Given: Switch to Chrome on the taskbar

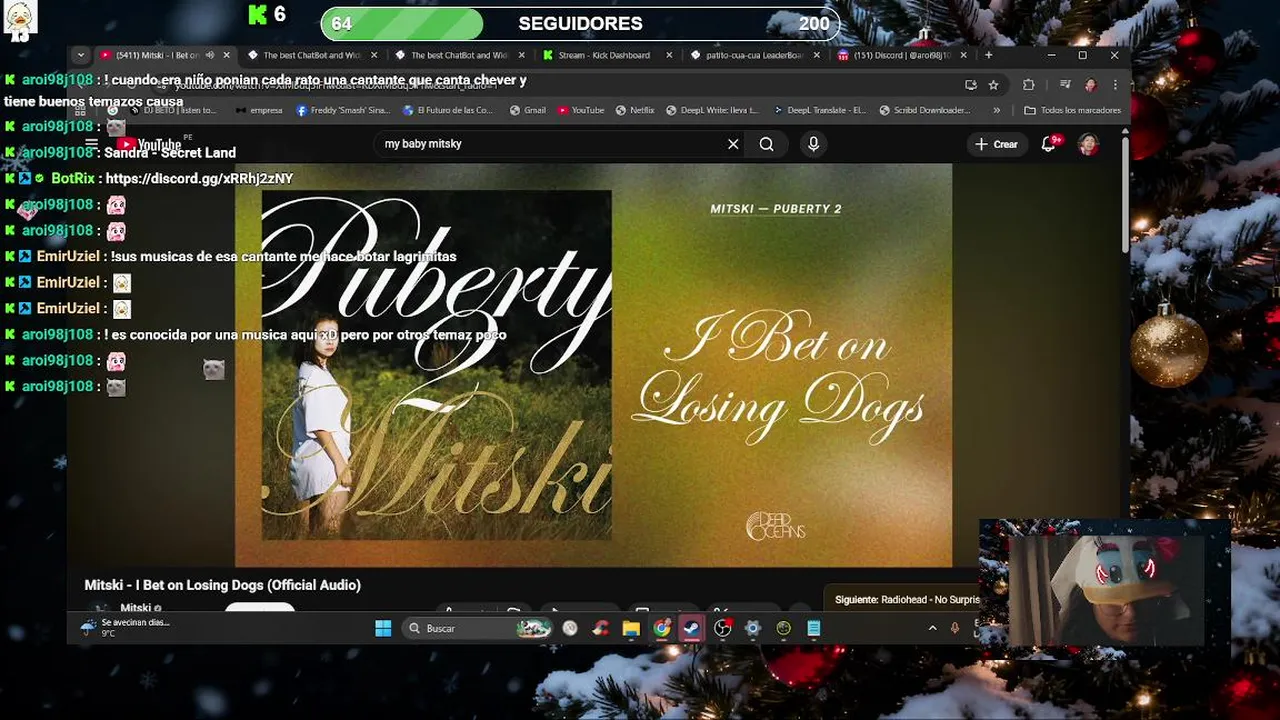Looking at the screenshot, I should (661, 628).
